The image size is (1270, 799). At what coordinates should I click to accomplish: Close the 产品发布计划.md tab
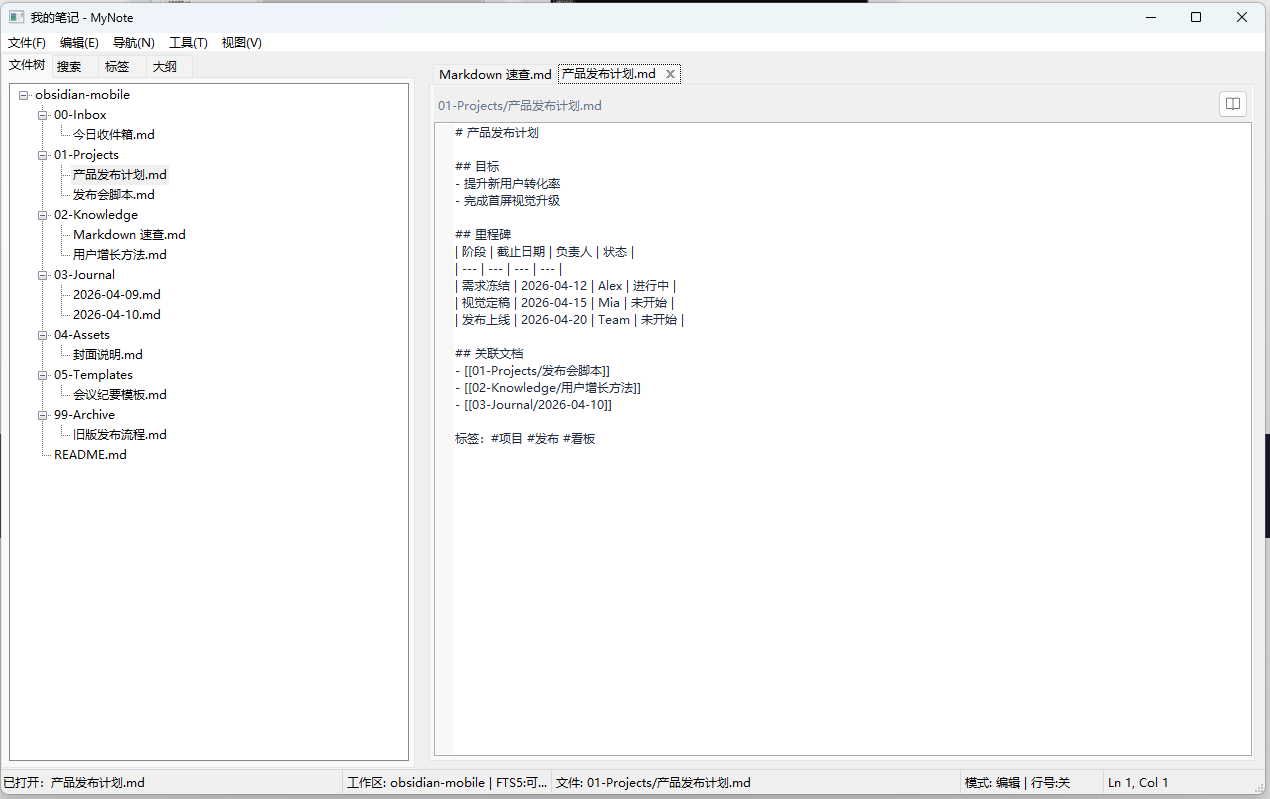point(671,74)
